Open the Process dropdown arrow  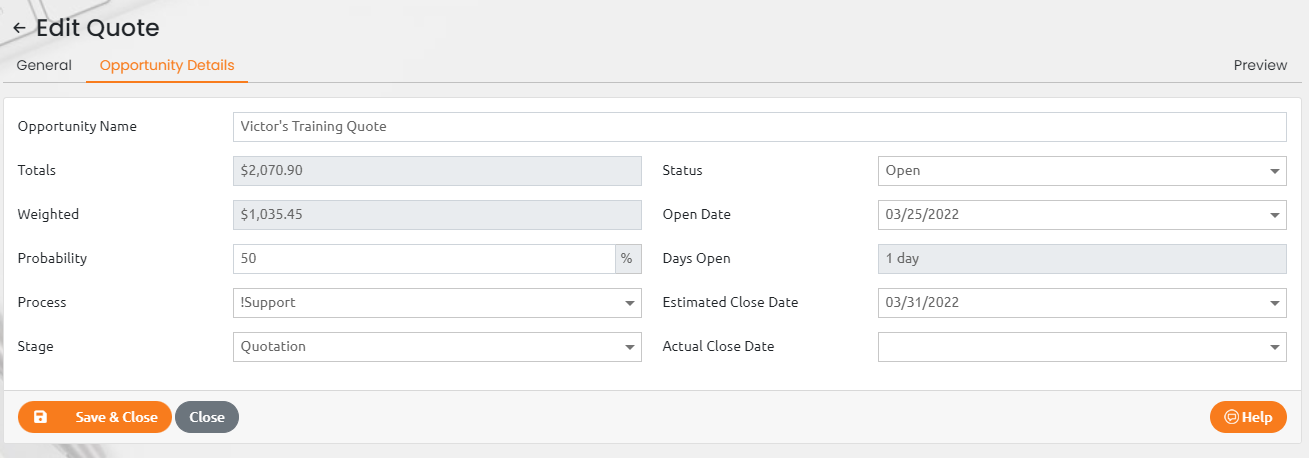(x=630, y=303)
